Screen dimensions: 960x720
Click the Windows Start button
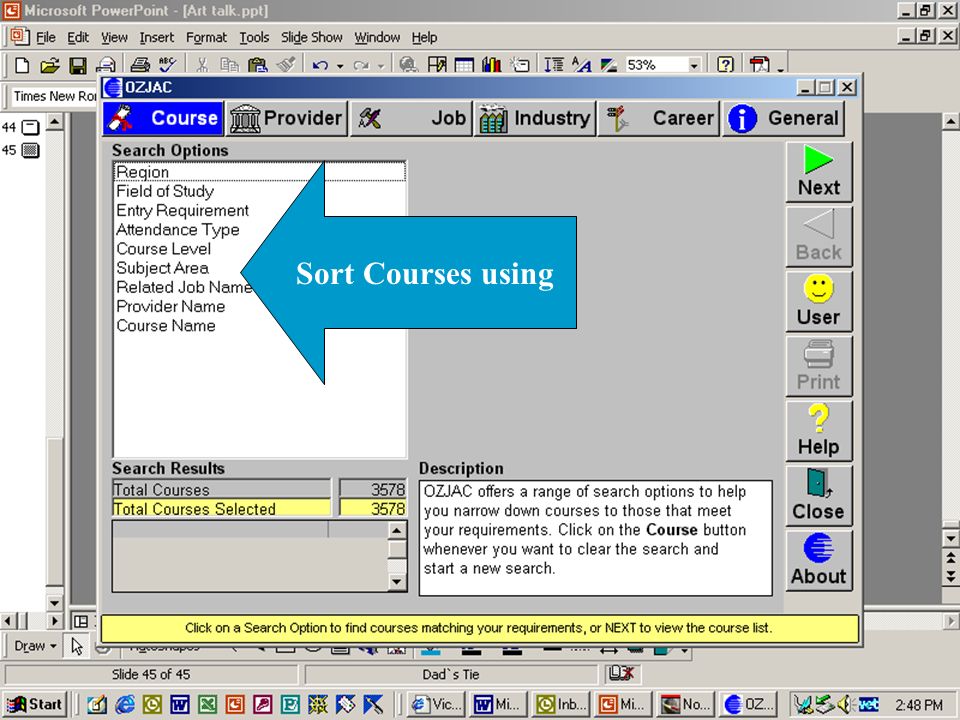coord(36,704)
